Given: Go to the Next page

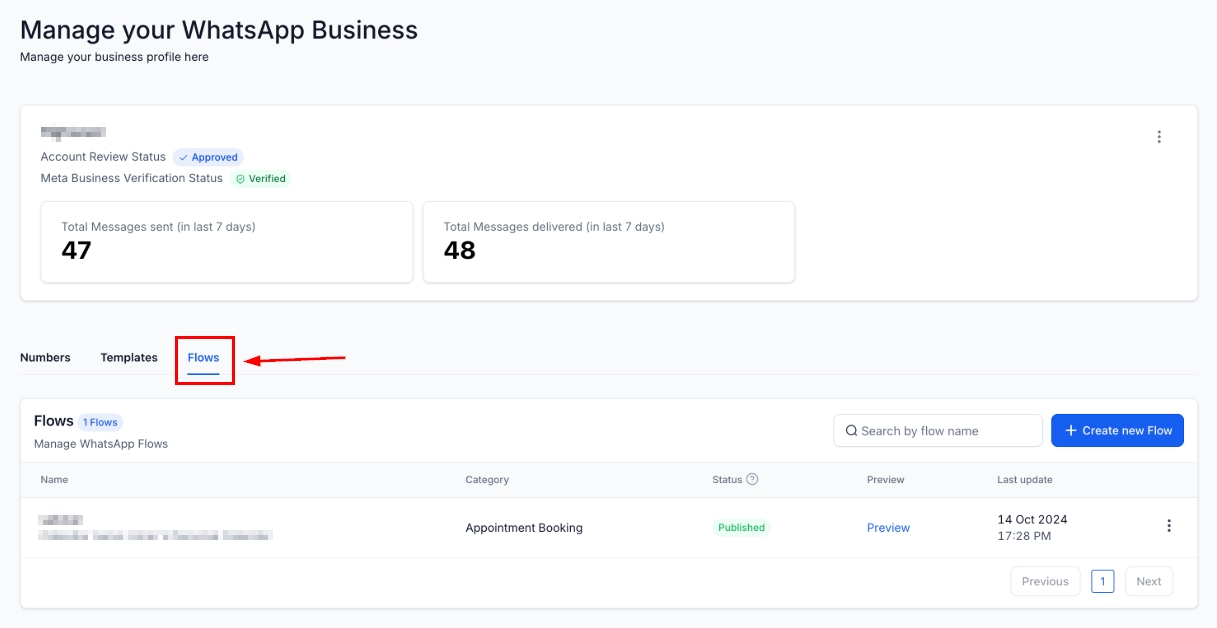Looking at the screenshot, I should (1148, 581).
